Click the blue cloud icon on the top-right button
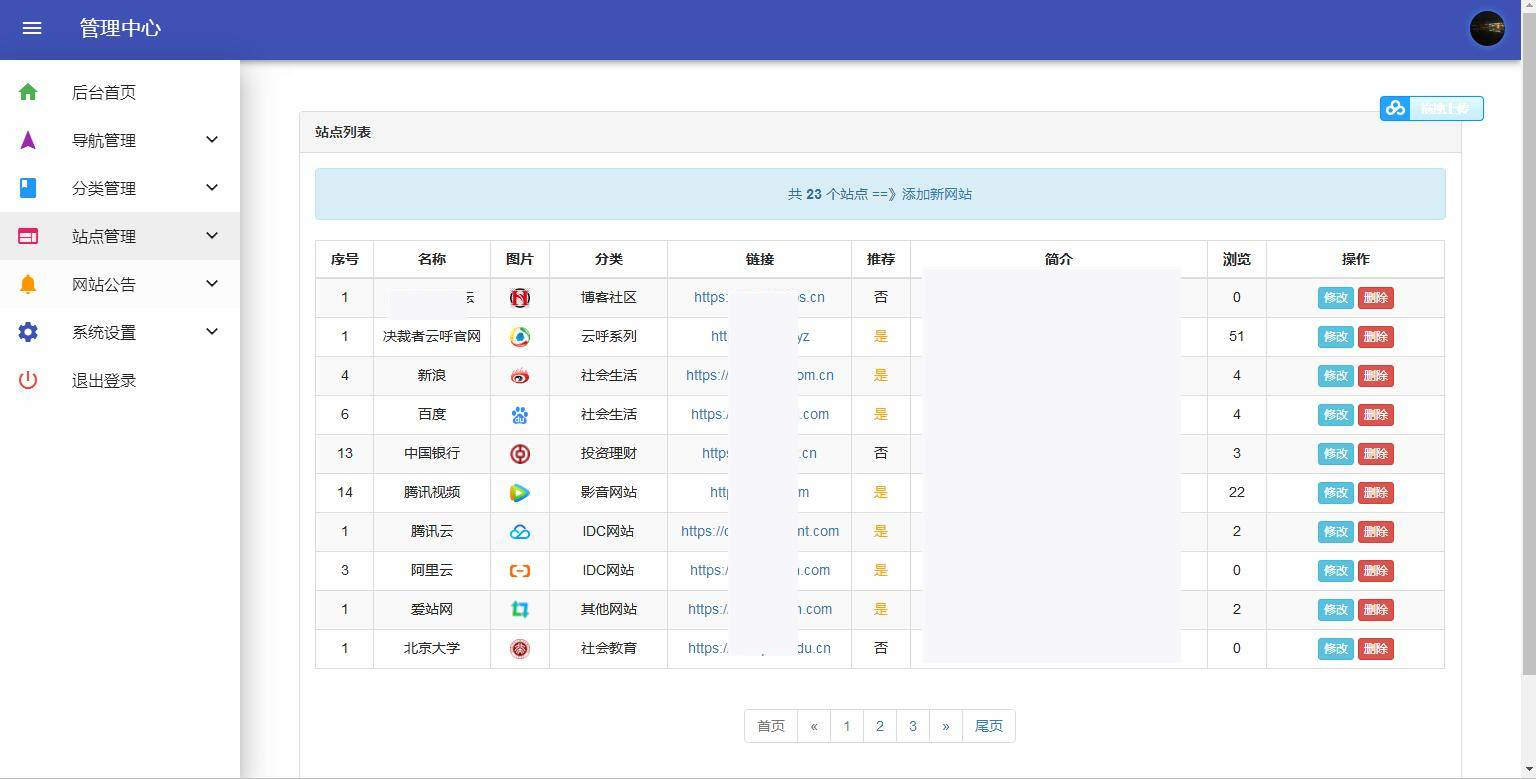Screen dimensions: 1536x779 tap(1395, 108)
